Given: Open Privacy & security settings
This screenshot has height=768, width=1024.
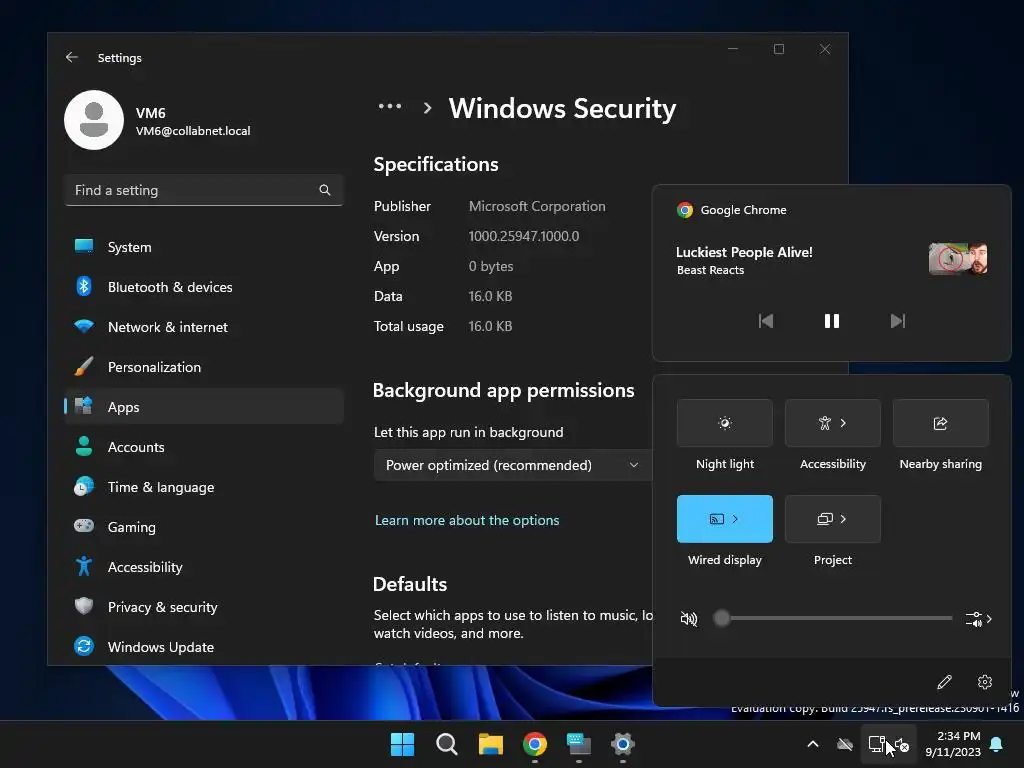Looking at the screenshot, I should coord(204,607).
